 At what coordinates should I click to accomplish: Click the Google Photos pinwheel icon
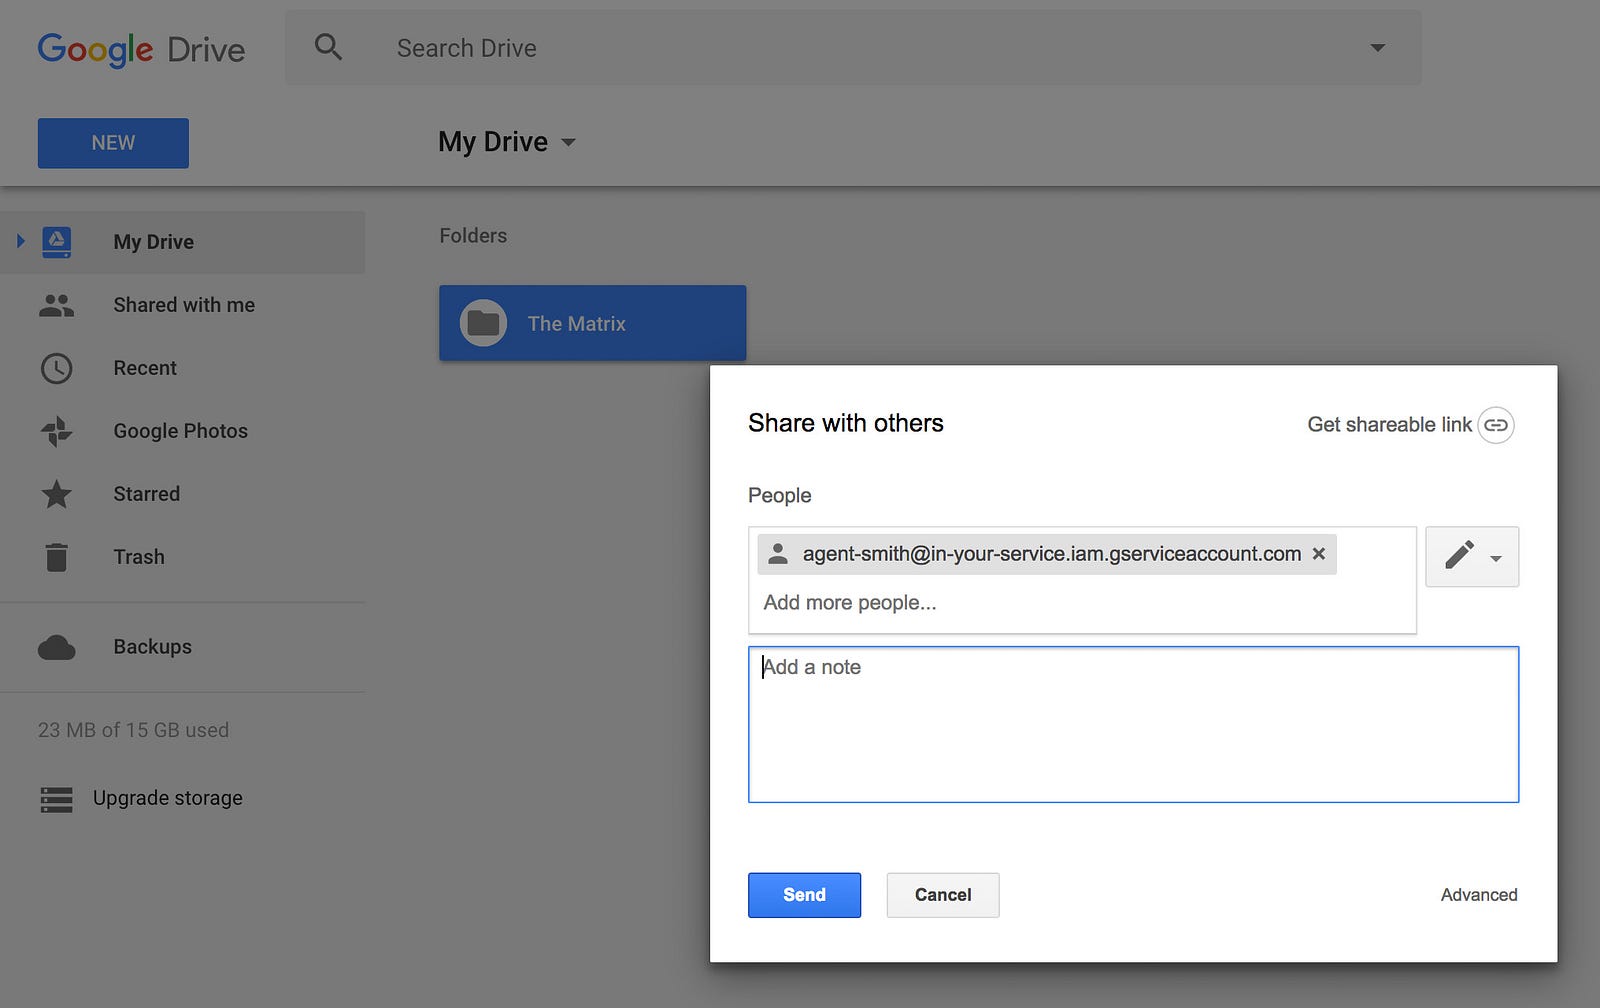(x=57, y=431)
